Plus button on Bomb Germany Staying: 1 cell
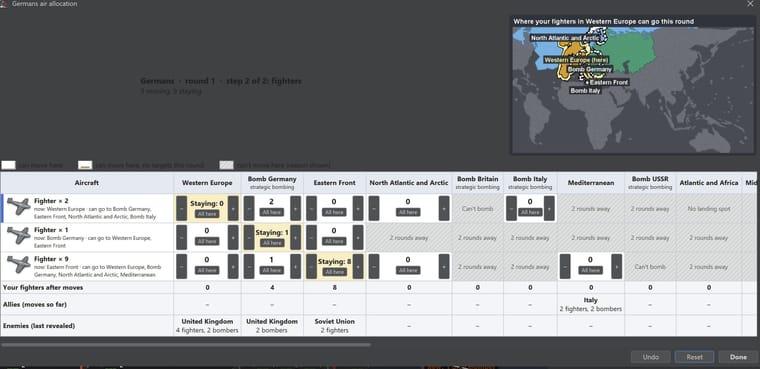 tap(295, 238)
